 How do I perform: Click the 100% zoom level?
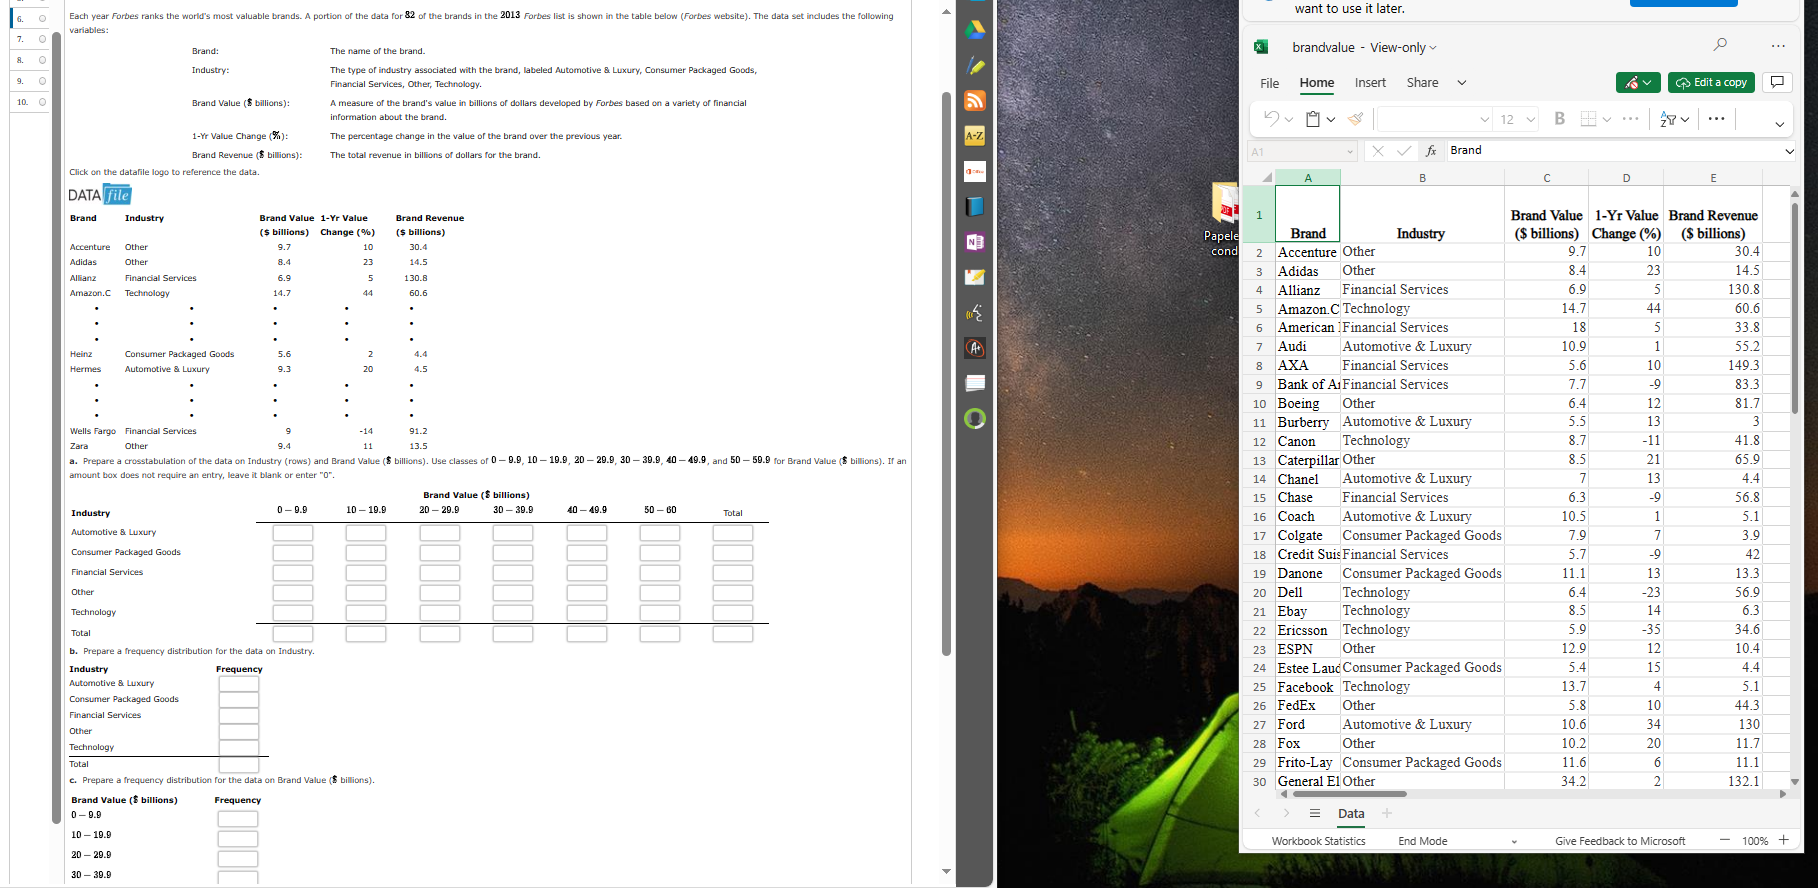(x=1755, y=841)
